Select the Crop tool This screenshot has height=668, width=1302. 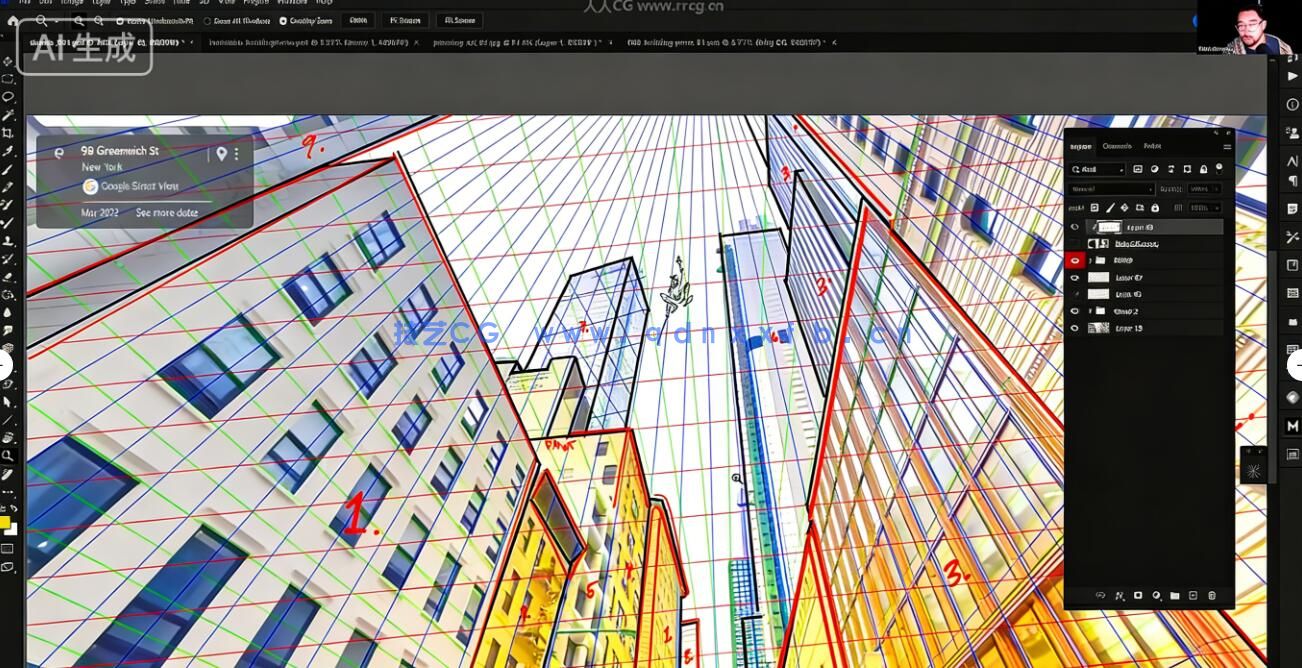(x=8, y=133)
